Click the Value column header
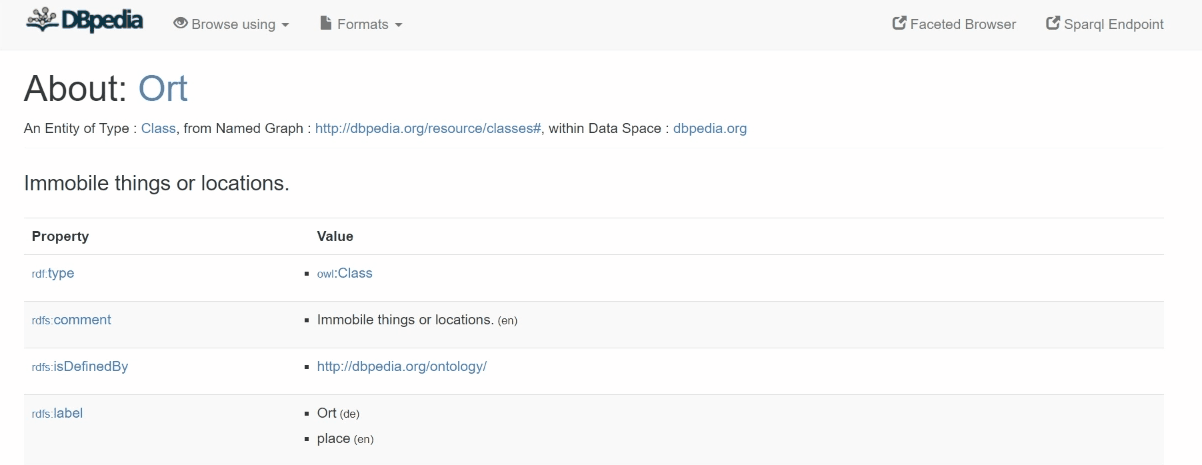Image resolution: width=1202 pixels, height=465 pixels. (x=335, y=236)
